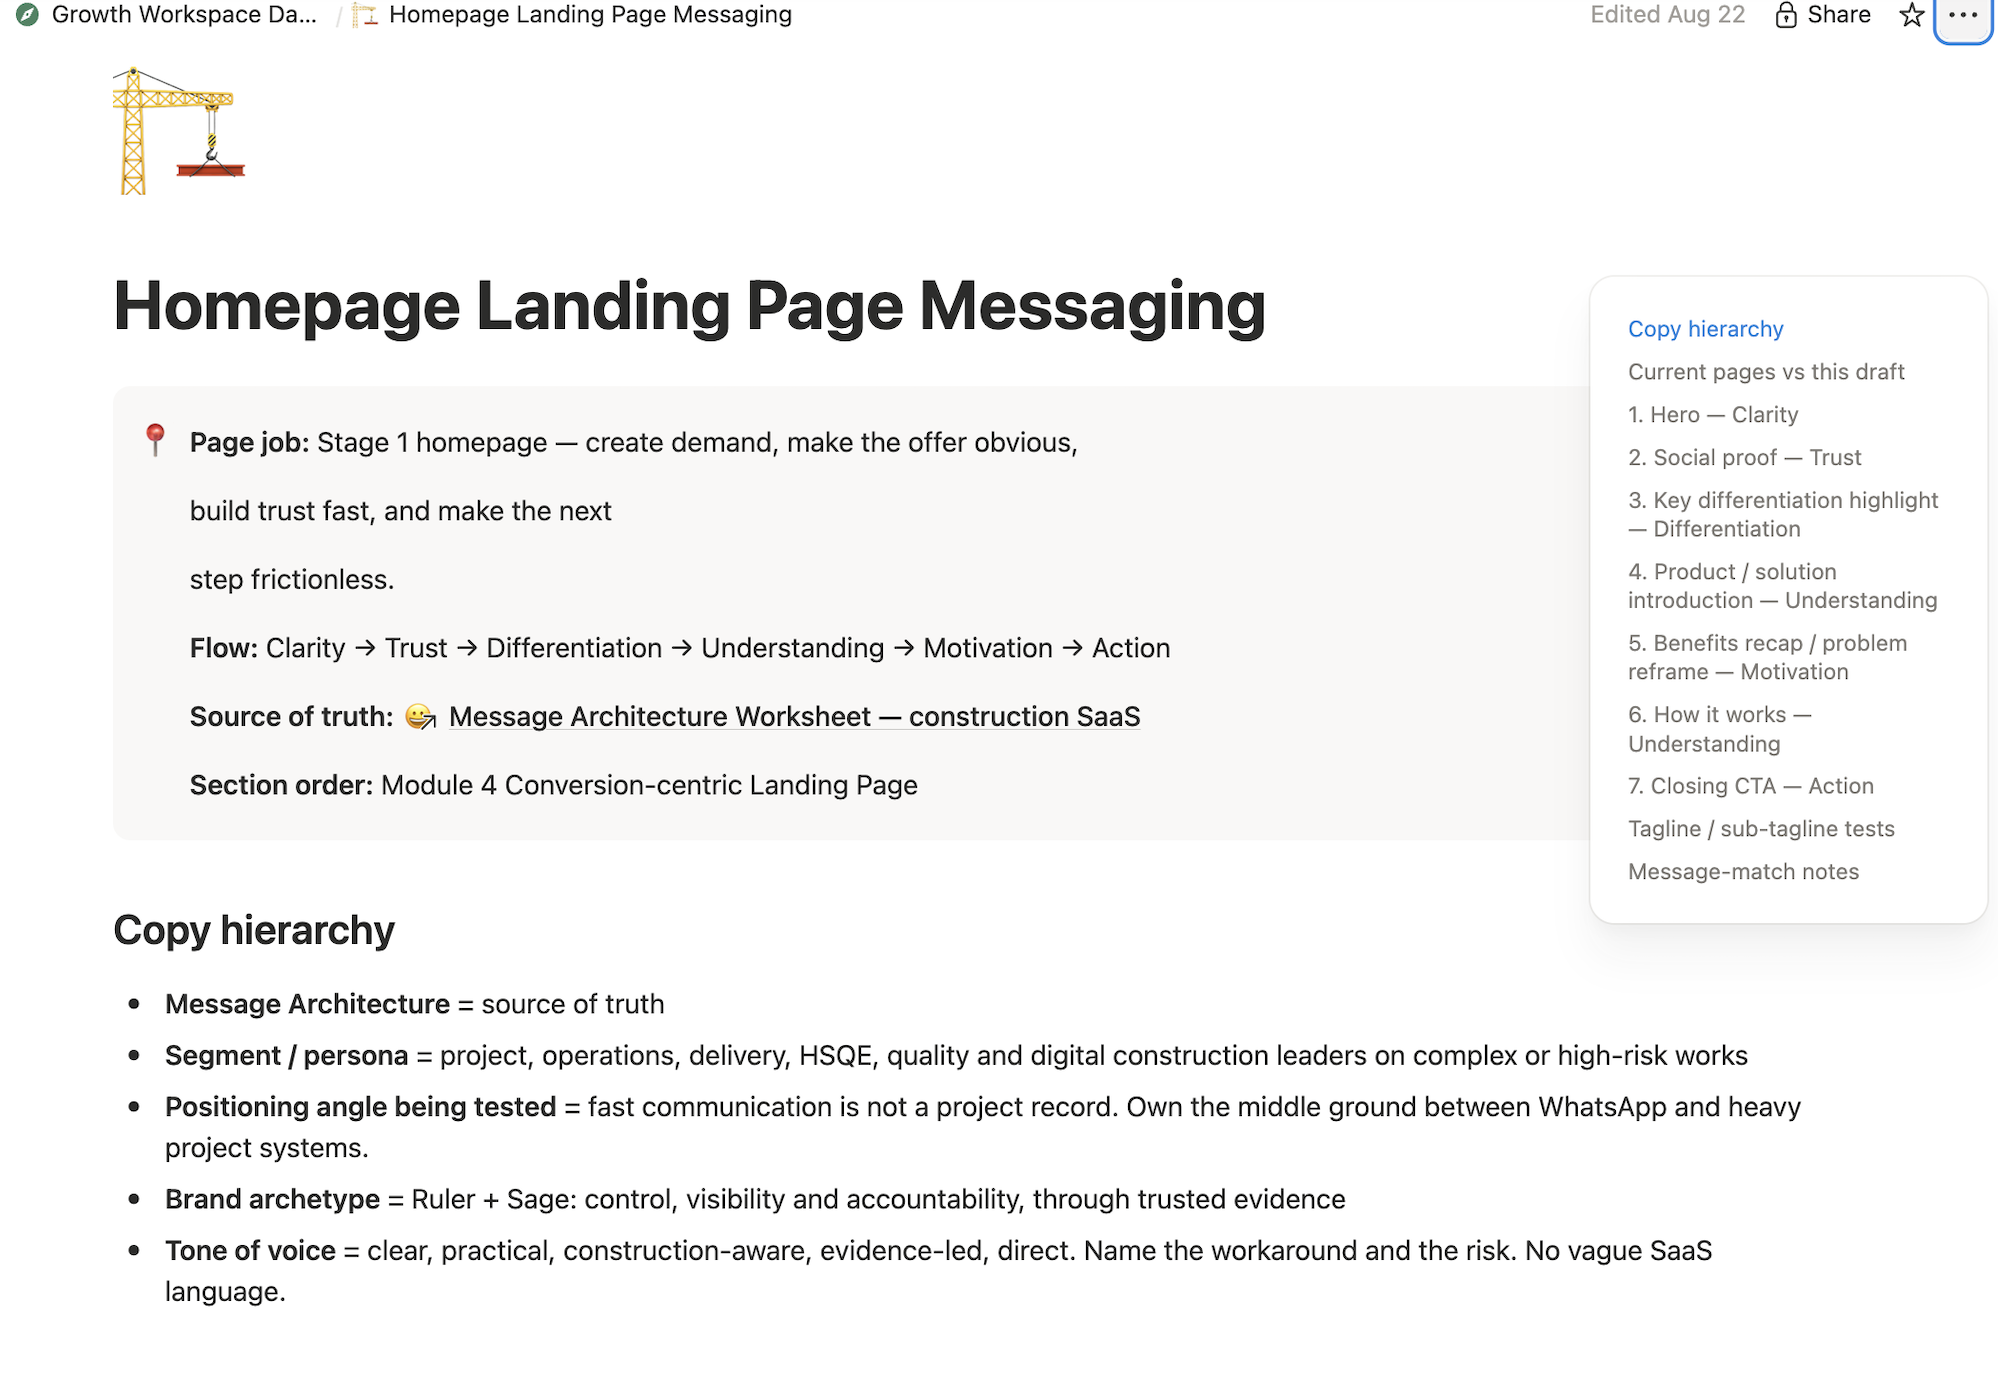
Task: Open 3. Key differentiation highlight outline item
Action: (1783, 514)
